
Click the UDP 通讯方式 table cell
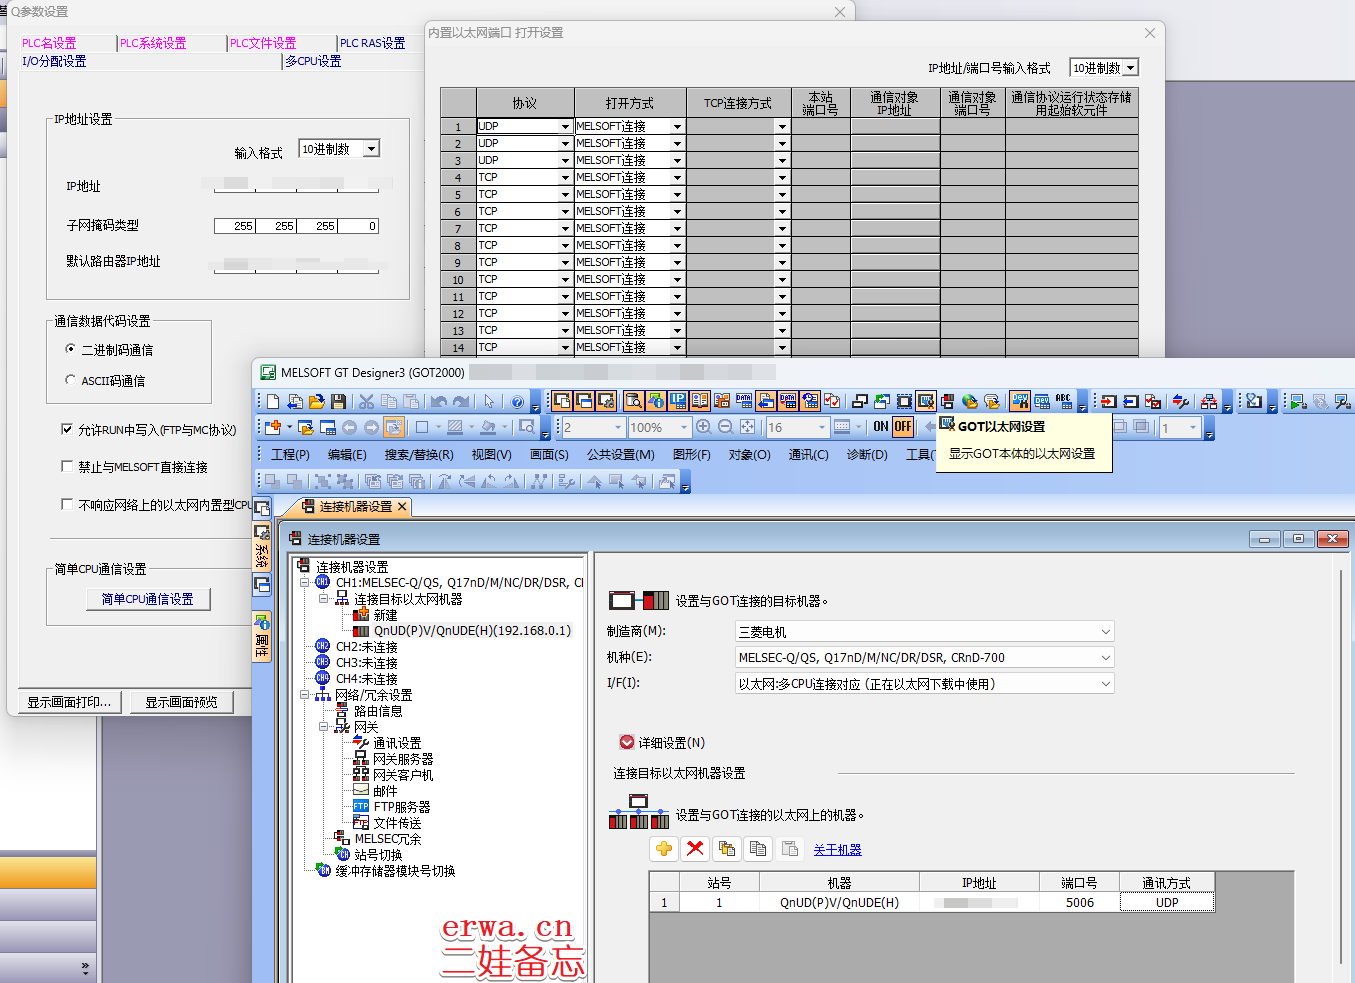(1167, 902)
